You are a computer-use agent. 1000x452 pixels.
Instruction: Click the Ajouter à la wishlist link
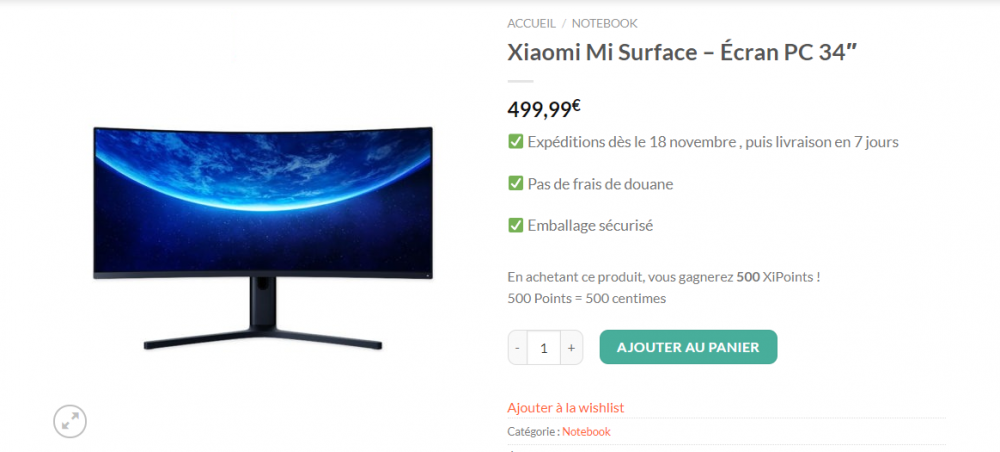pyautogui.click(x=566, y=407)
